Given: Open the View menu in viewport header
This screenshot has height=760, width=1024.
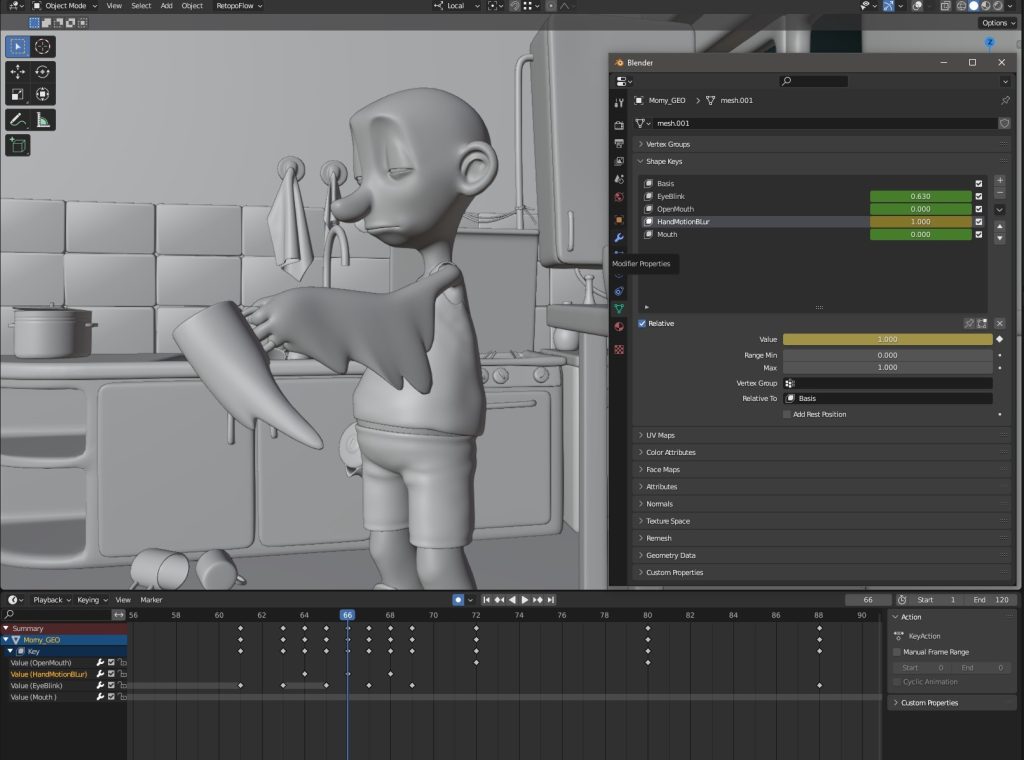Looking at the screenshot, I should [x=114, y=6].
